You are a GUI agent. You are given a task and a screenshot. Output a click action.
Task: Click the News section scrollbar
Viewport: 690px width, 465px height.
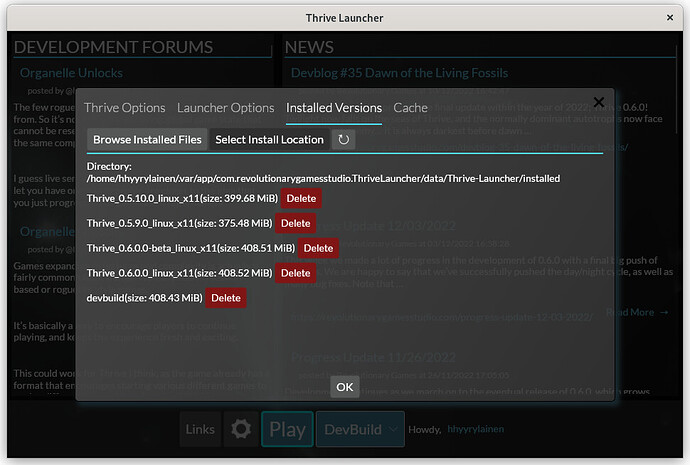click(x=678, y=90)
